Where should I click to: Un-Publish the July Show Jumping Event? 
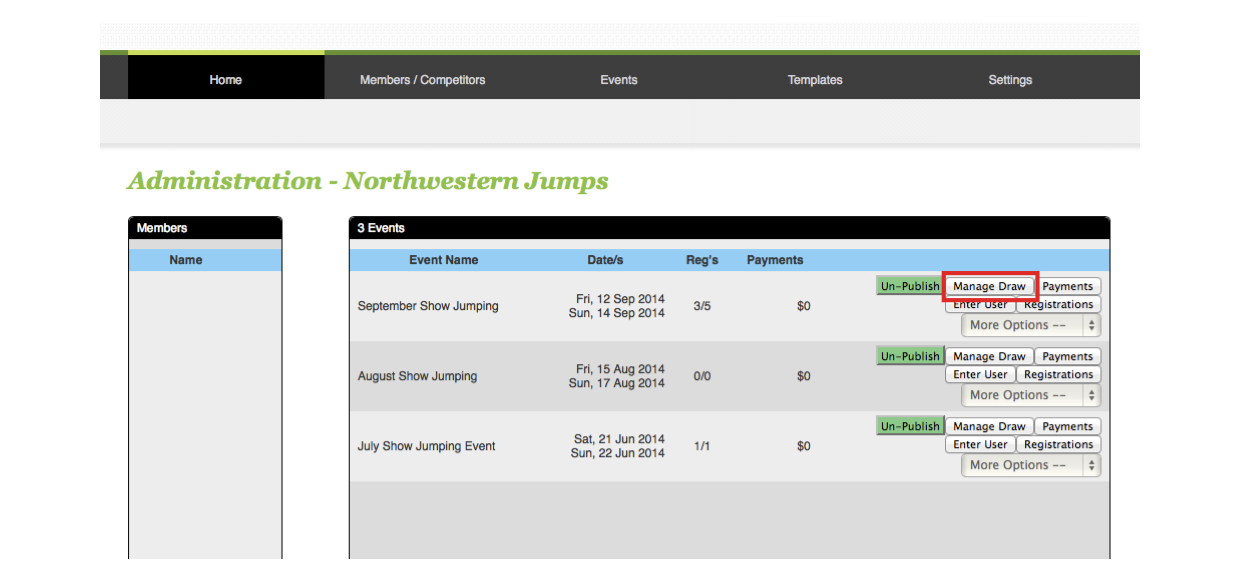[x=909, y=426]
